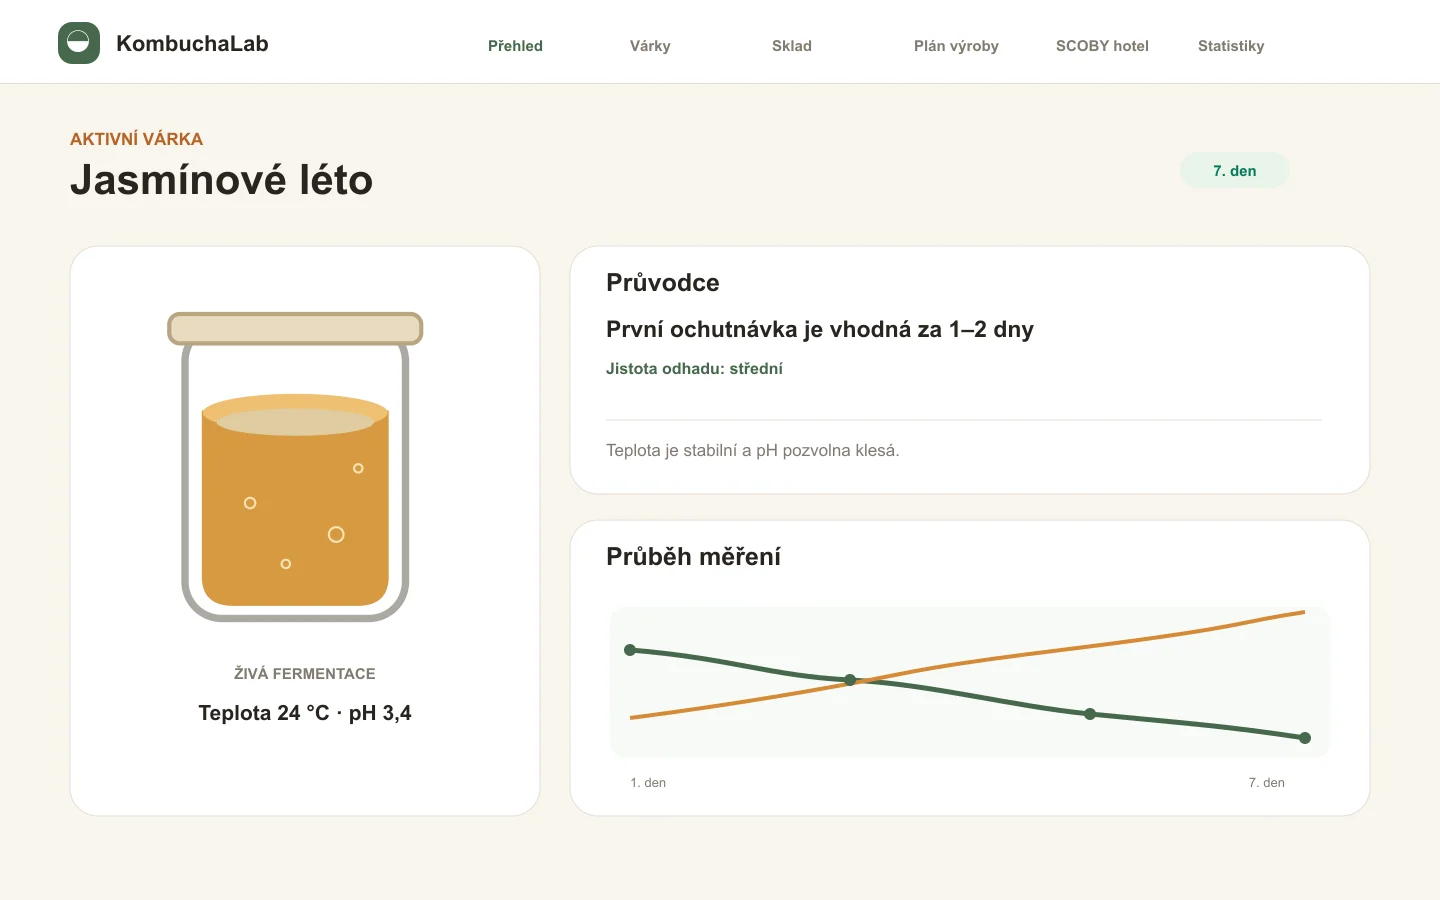This screenshot has width=1440, height=900.
Task: Click the jar lid graphic
Action: (x=295, y=329)
